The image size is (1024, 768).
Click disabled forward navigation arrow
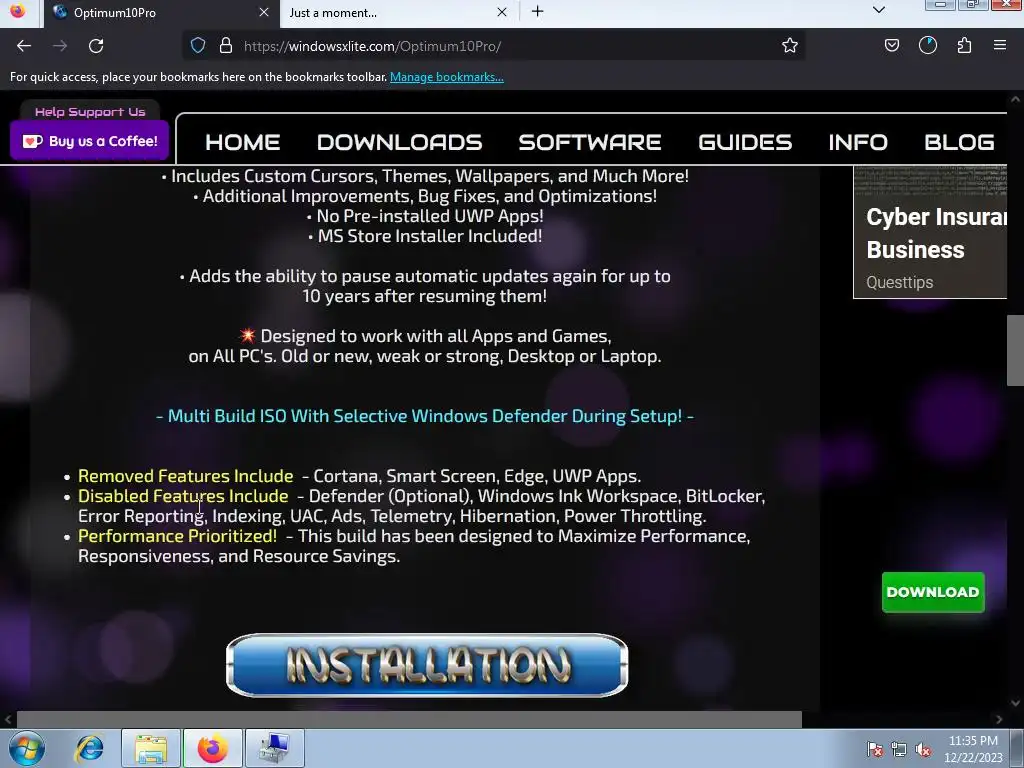60,46
